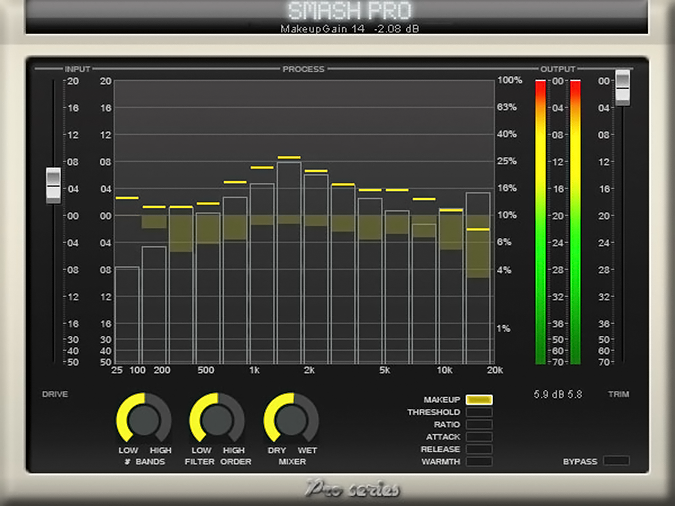
Task: Click the yellow marker above the tallest band
Action: (x=289, y=158)
